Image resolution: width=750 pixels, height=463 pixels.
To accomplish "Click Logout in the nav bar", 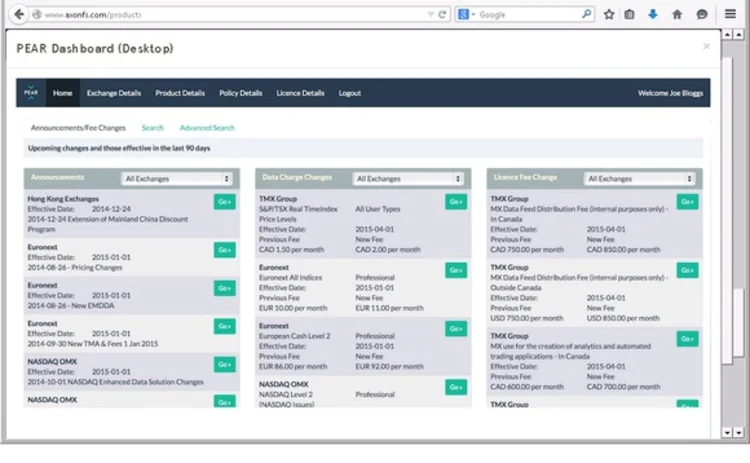I will (x=350, y=93).
